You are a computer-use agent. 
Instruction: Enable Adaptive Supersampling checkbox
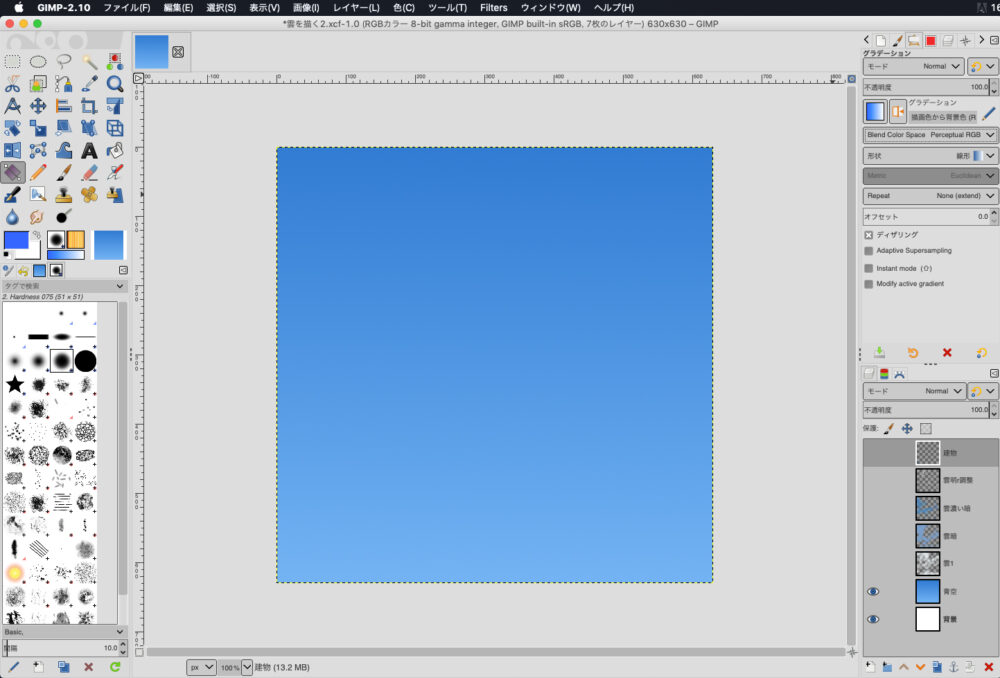click(x=869, y=251)
